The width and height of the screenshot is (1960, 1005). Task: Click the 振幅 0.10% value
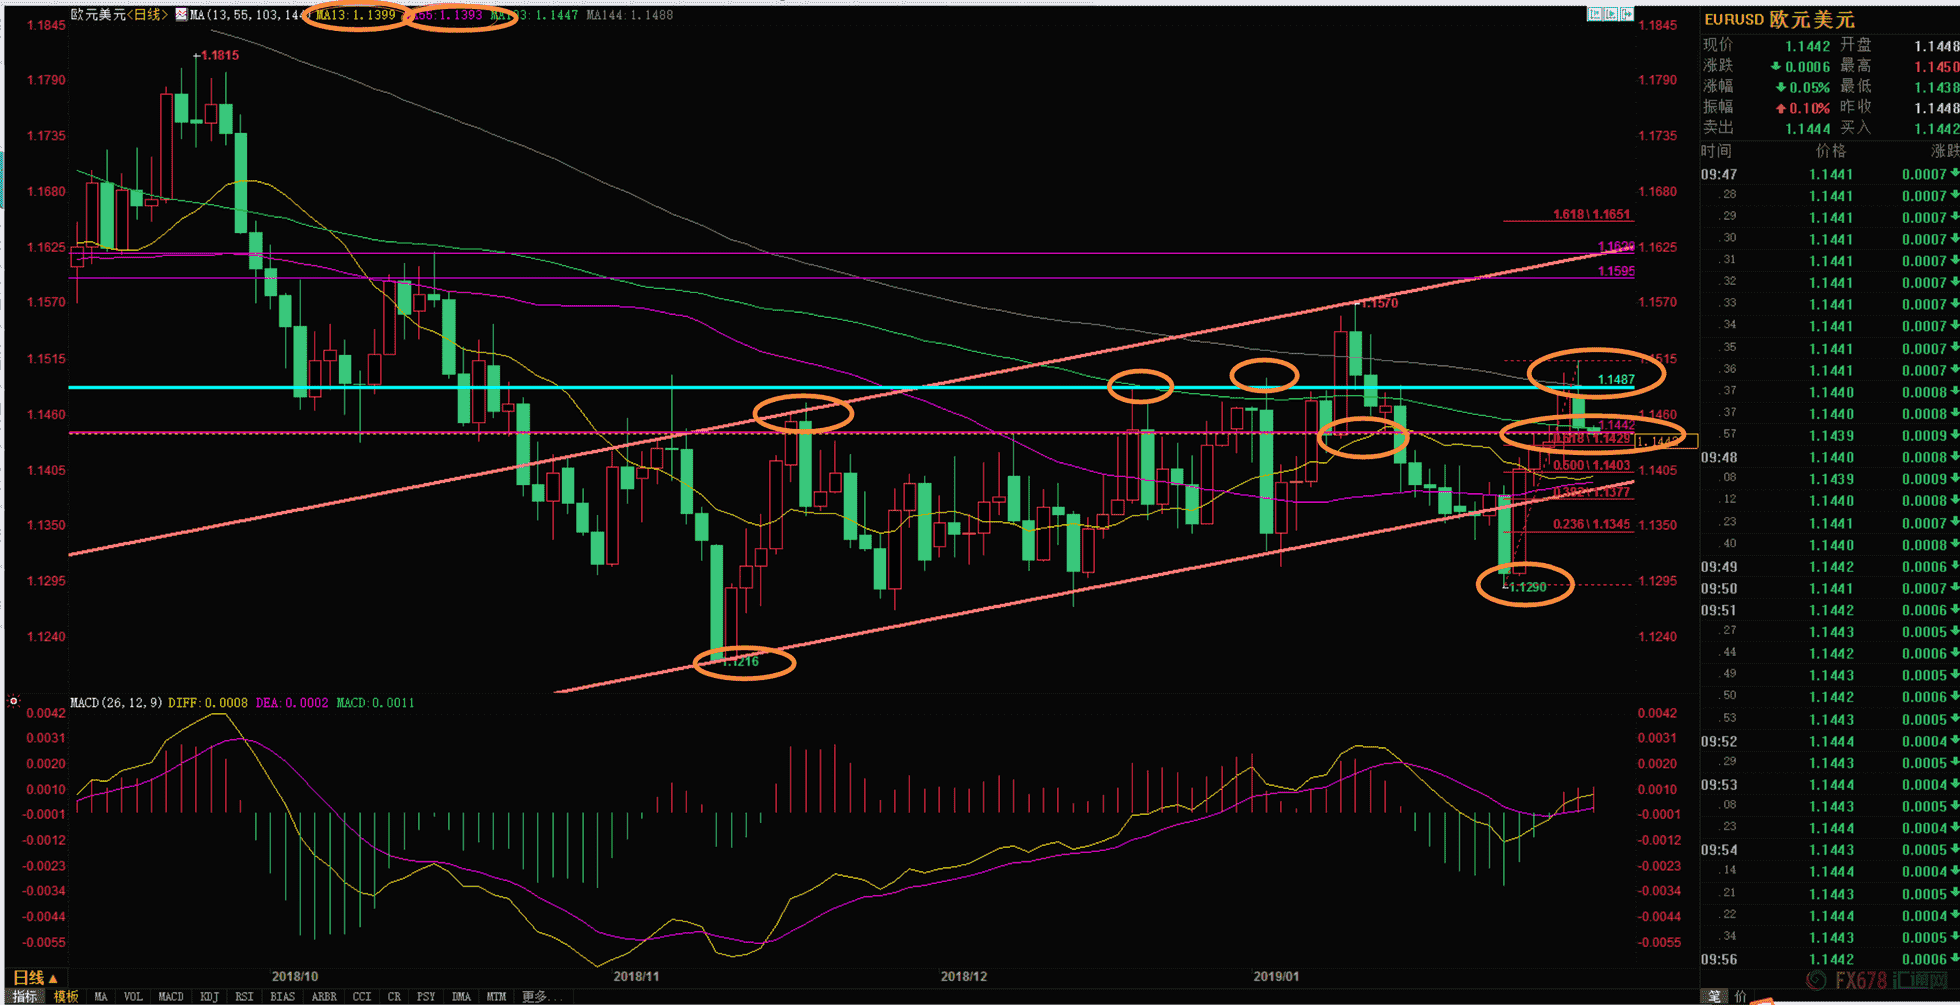click(1803, 108)
